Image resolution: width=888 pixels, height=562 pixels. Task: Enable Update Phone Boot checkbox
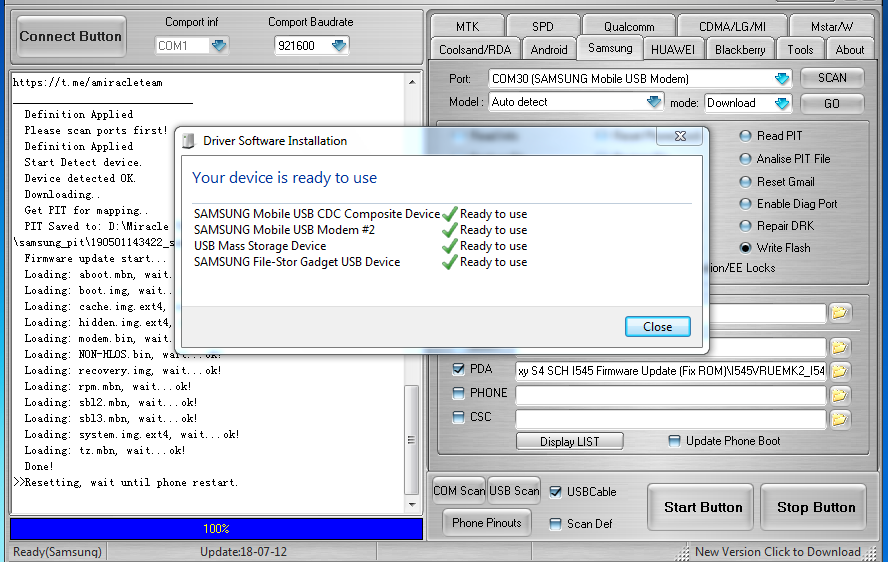pos(674,441)
